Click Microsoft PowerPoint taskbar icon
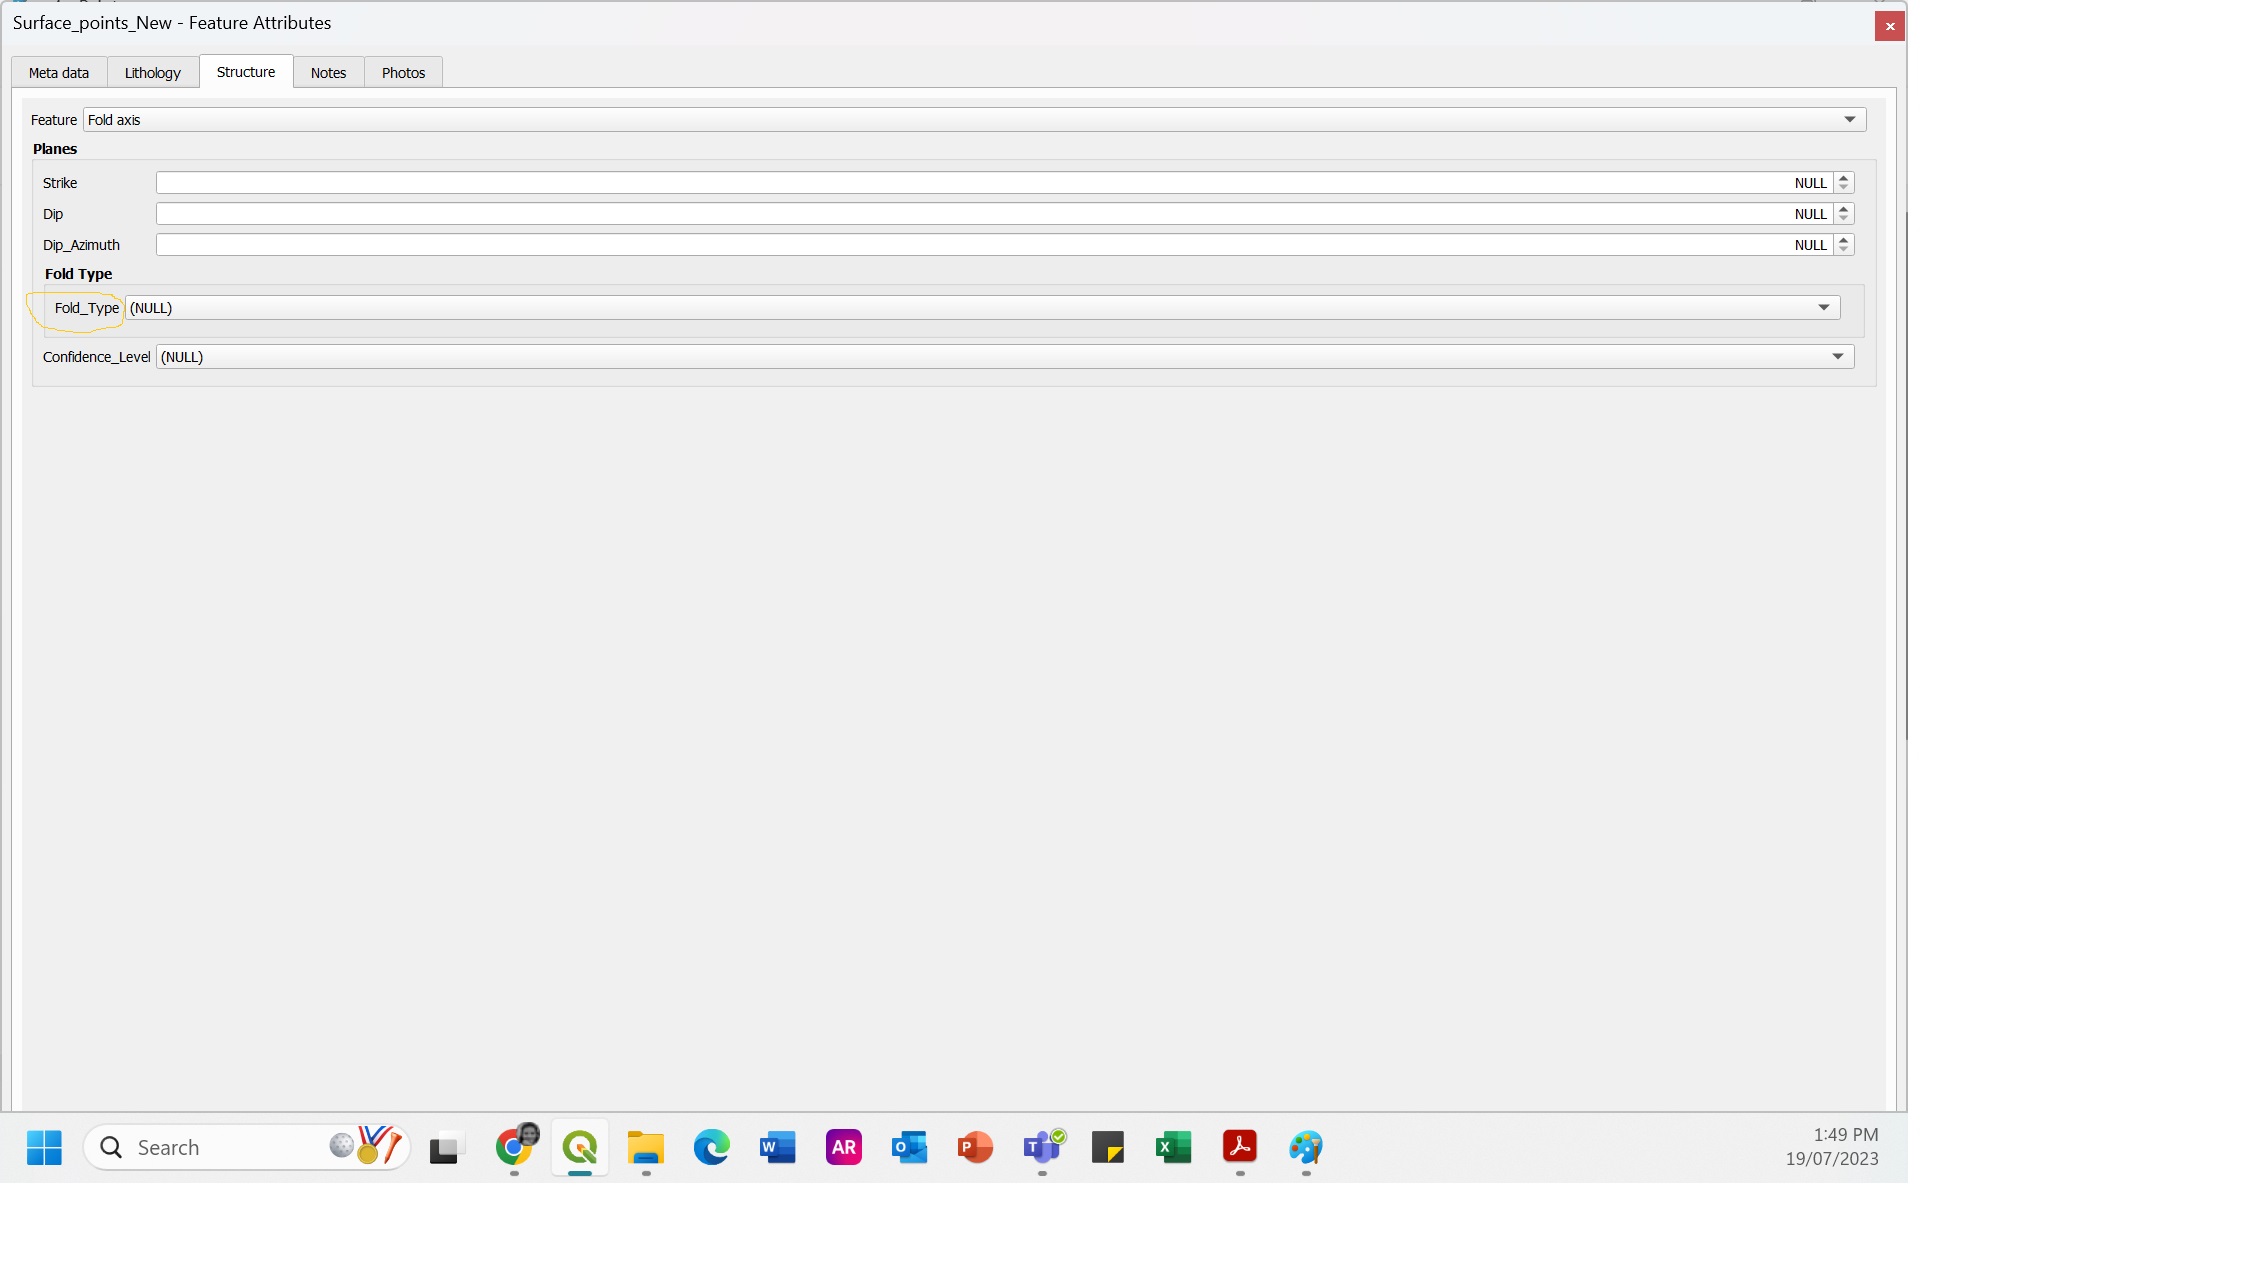The height and width of the screenshot is (1272, 2250). click(x=974, y=1147)
